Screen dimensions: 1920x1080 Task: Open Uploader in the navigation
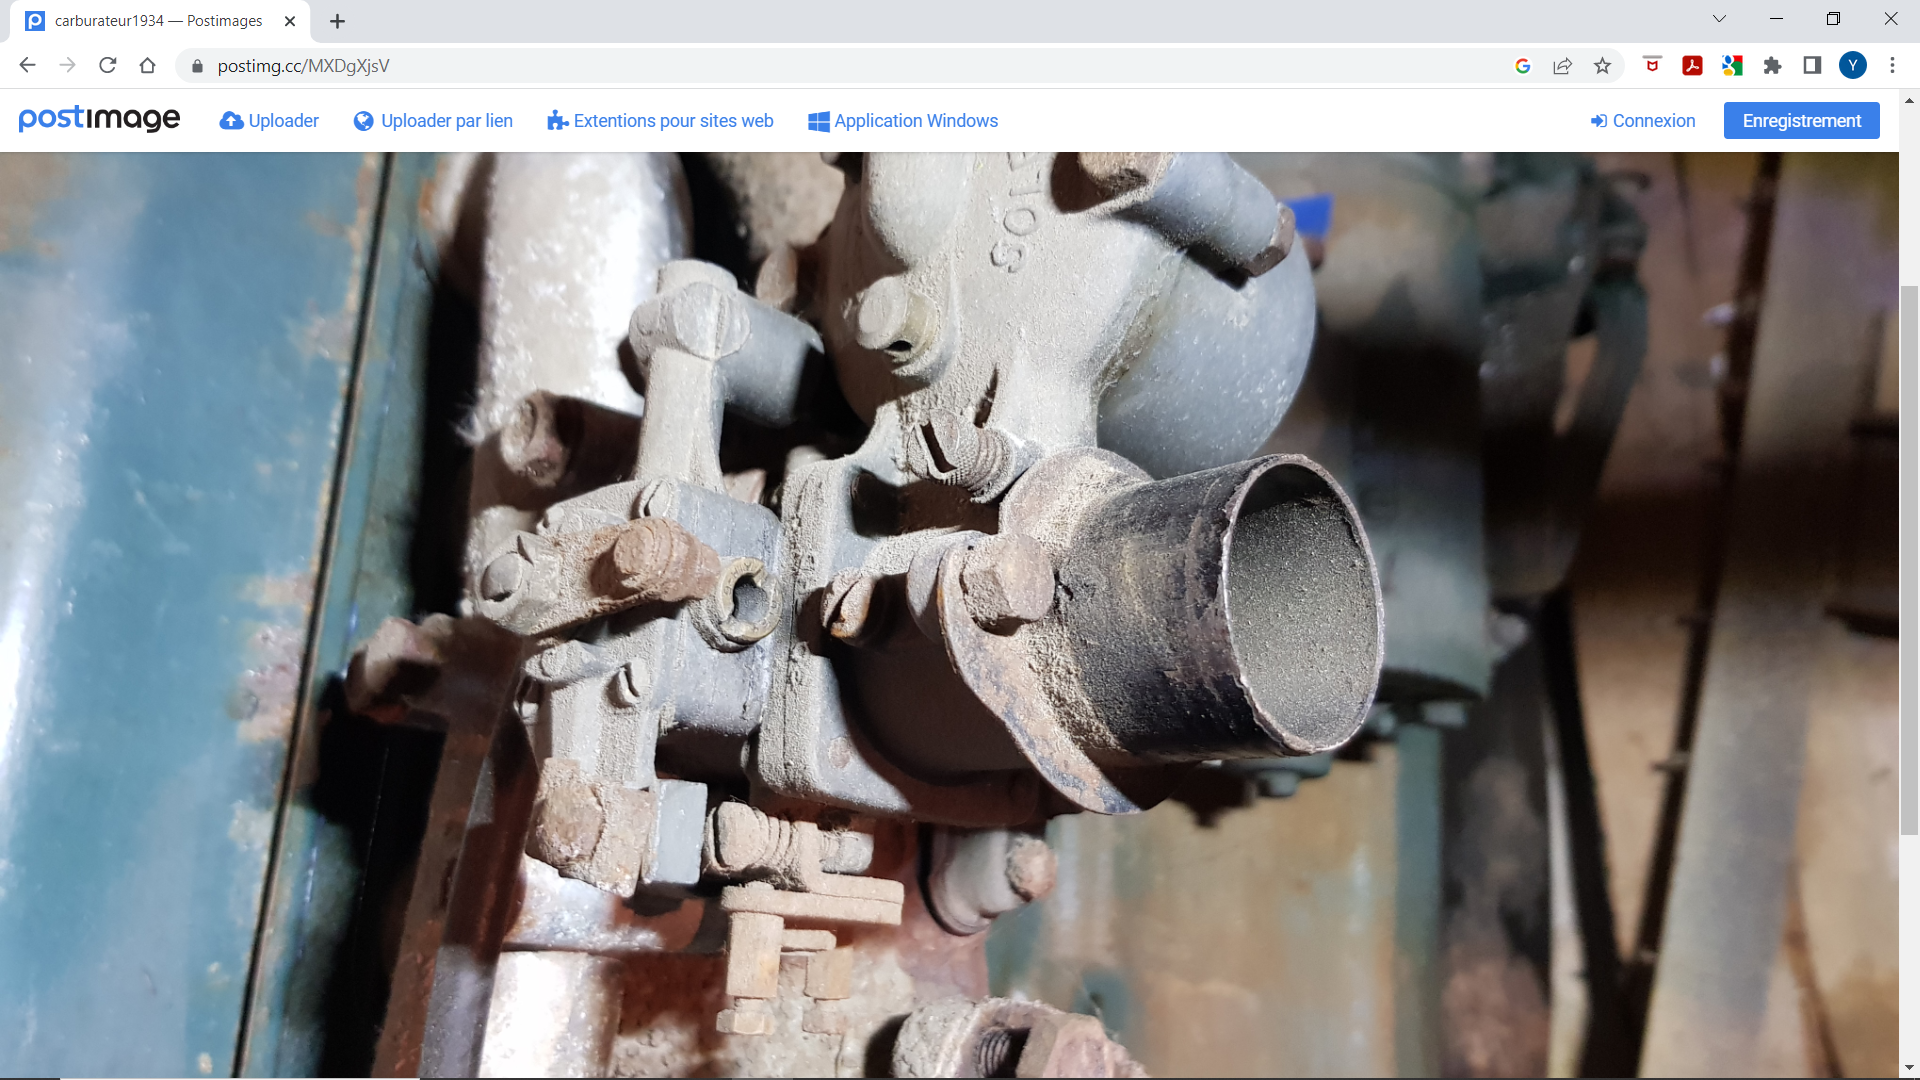[x=269, y=121]
